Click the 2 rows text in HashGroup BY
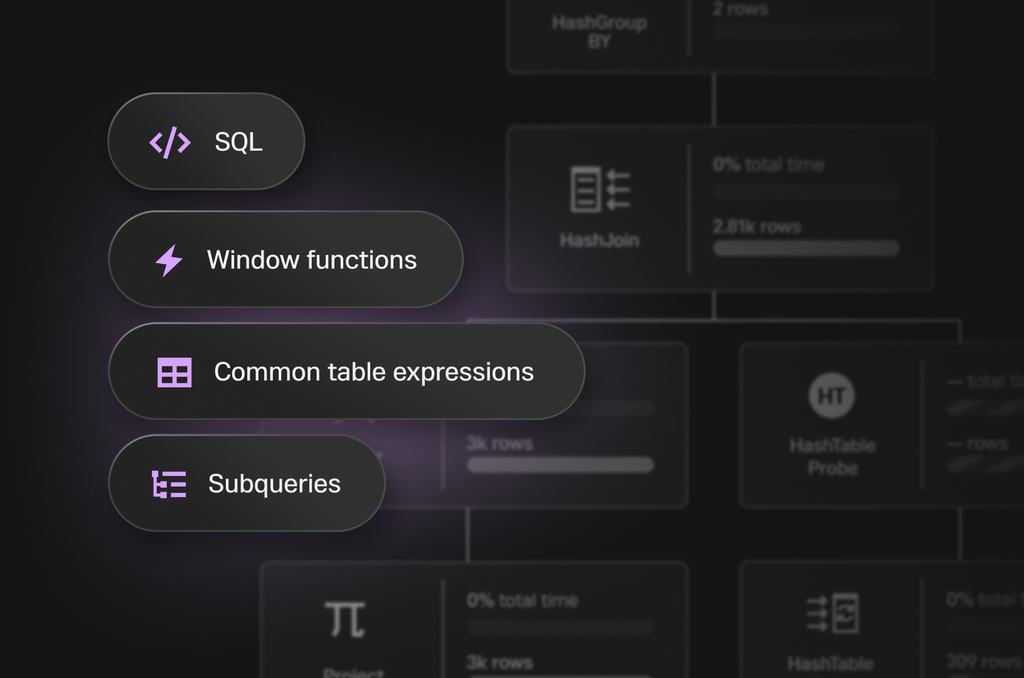1024x678 pixels. tap(740, 10)
